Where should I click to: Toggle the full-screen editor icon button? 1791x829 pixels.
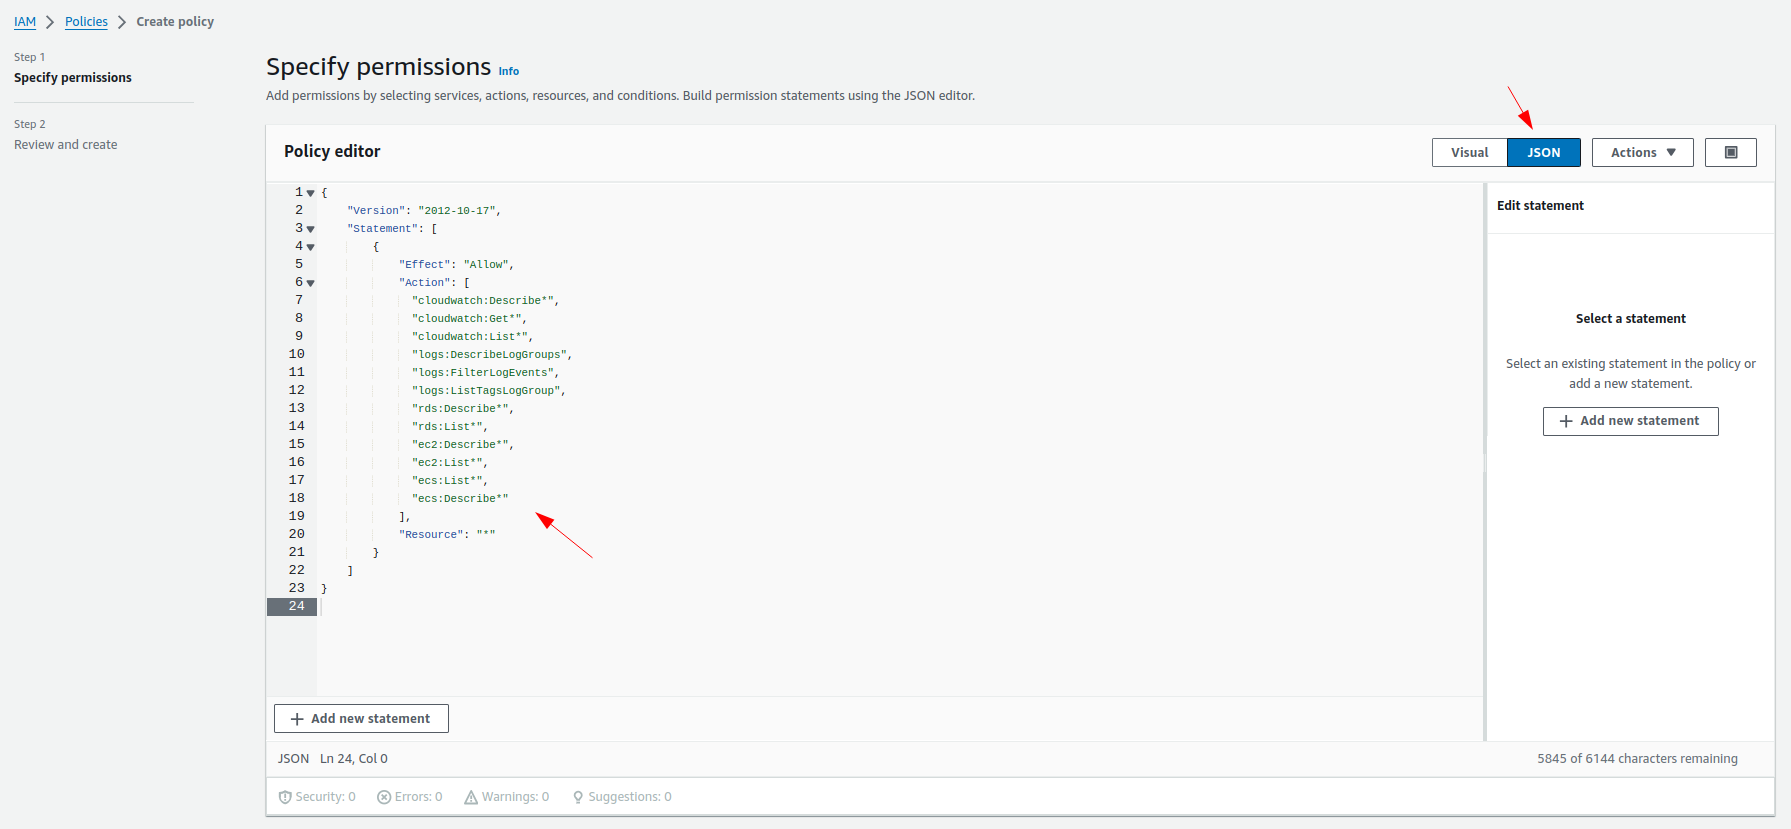(x=1730, y=152)
